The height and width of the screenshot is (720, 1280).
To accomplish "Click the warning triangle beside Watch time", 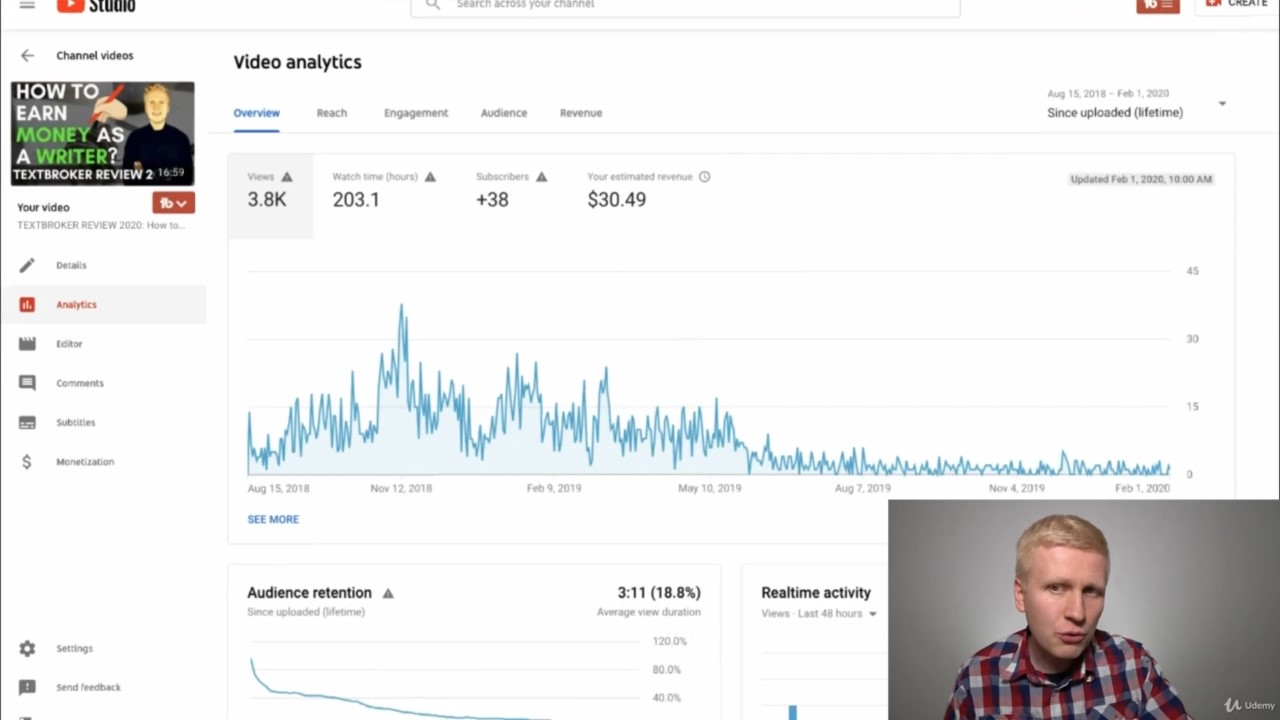I will 430,177.
